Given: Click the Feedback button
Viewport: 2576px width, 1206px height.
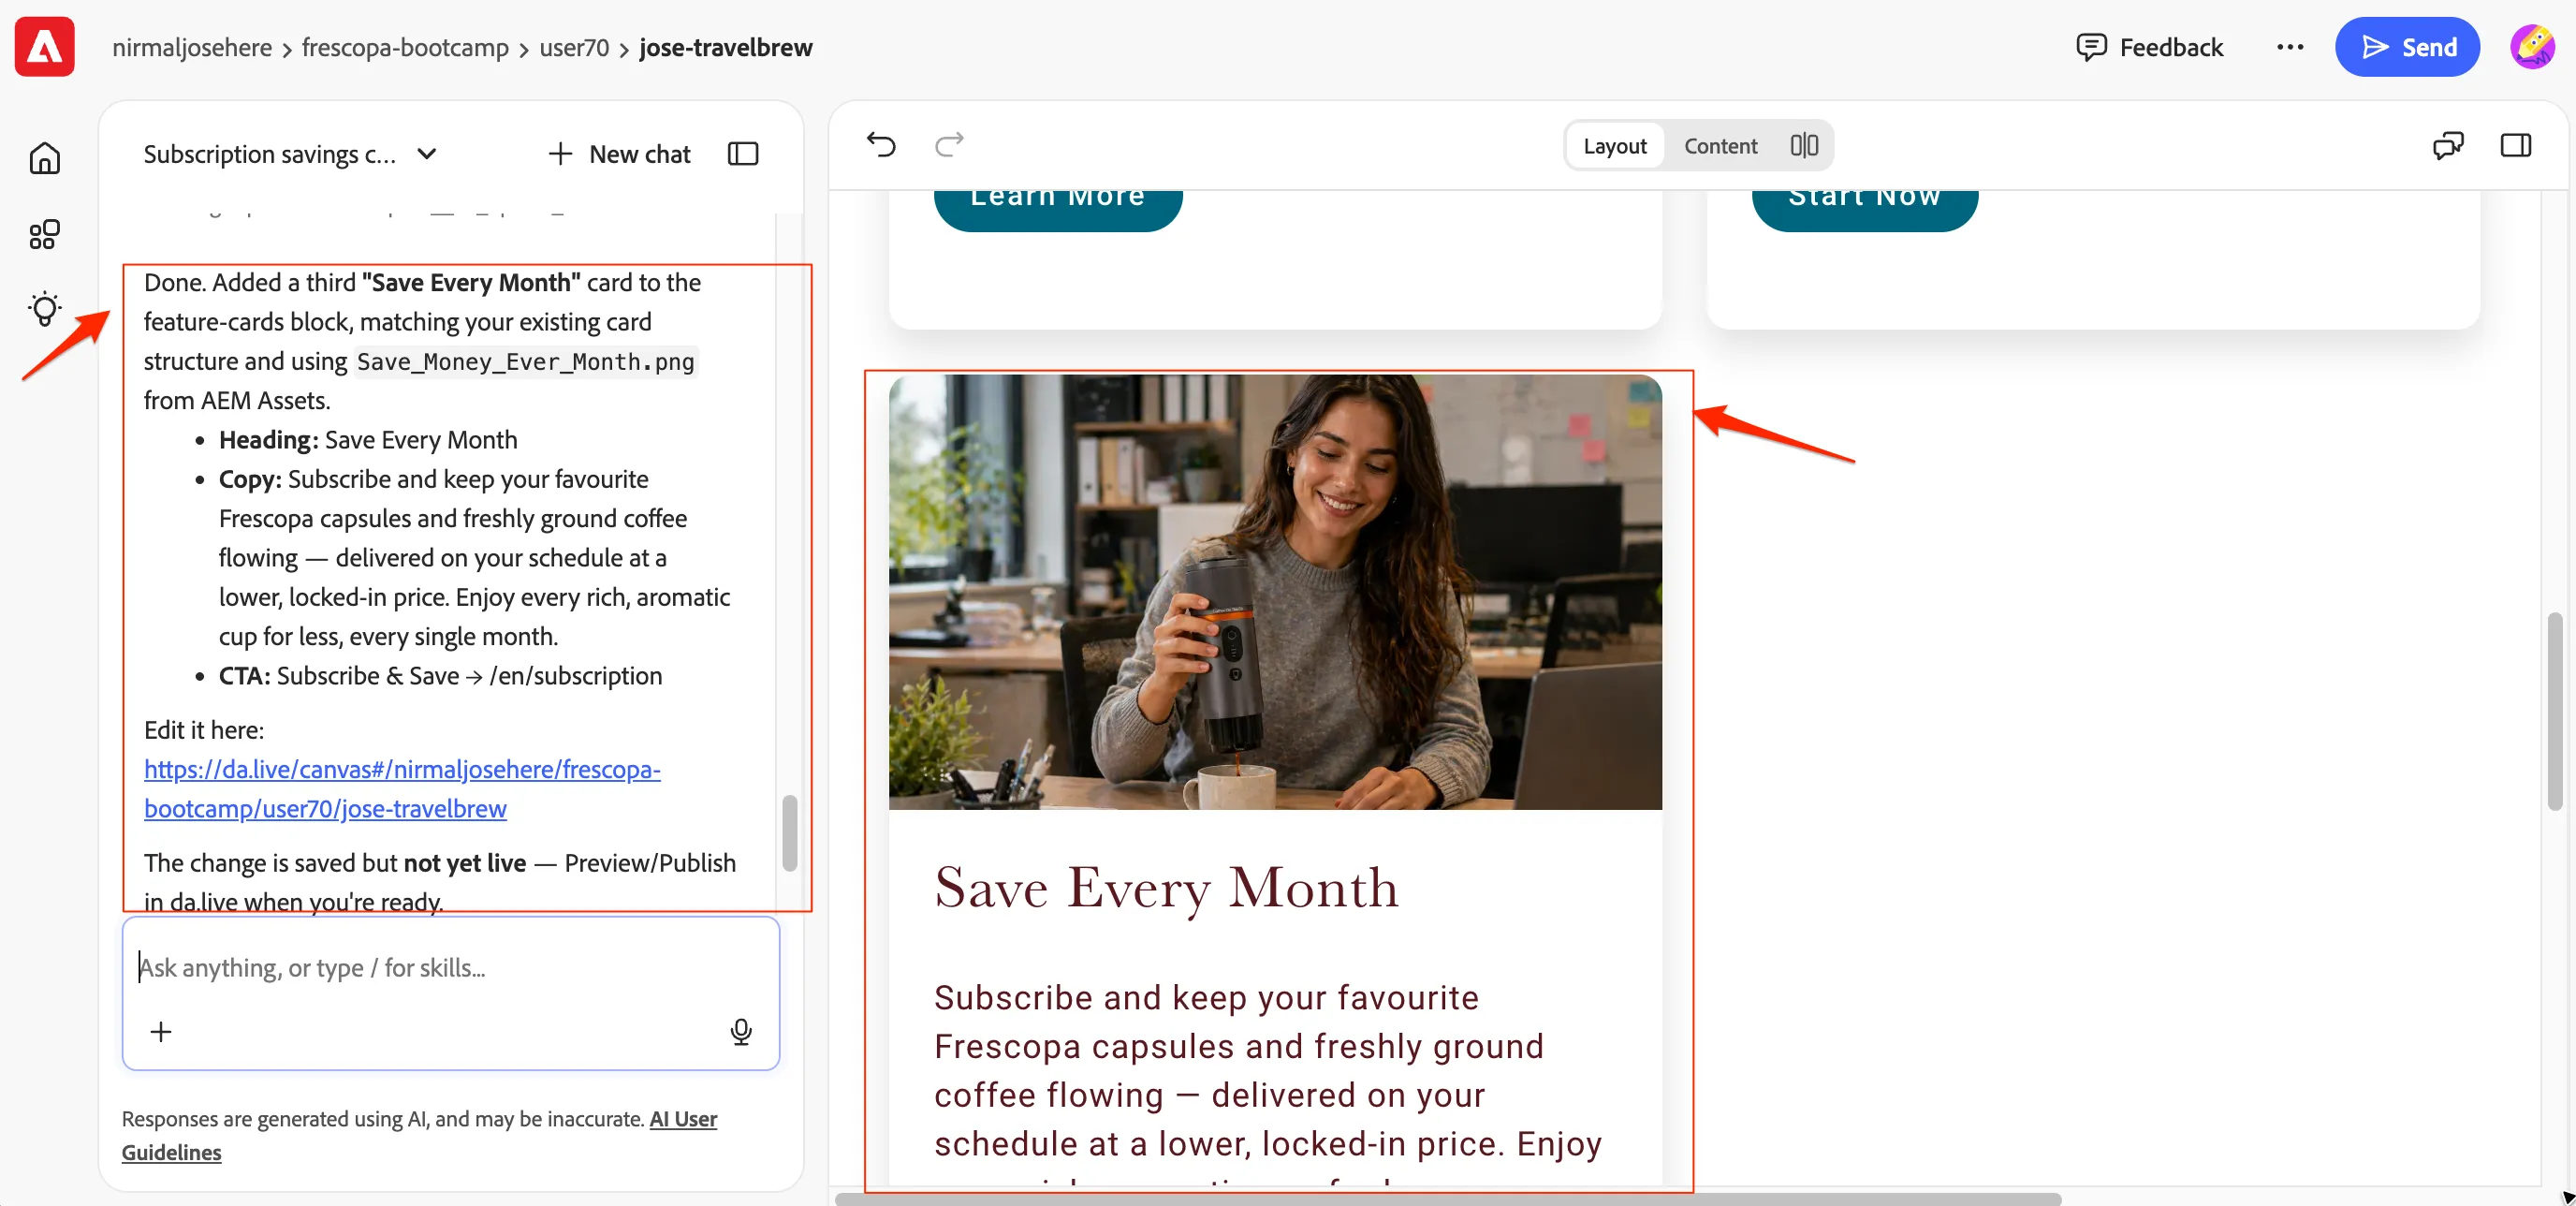Looking at the screenshot, I should pyautogui.click(x=2150, y=47).
